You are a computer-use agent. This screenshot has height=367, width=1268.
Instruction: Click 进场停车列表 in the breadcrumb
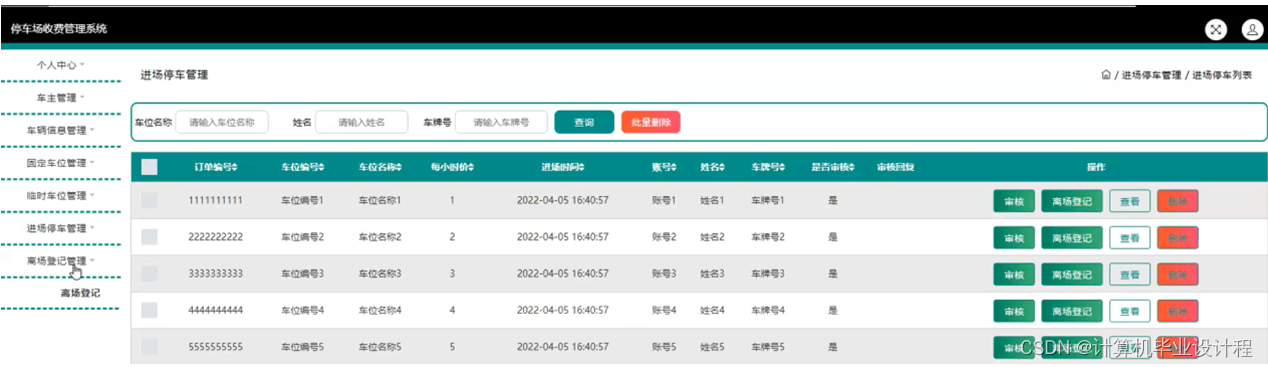pyautogui.click(x=1222, y=75)
